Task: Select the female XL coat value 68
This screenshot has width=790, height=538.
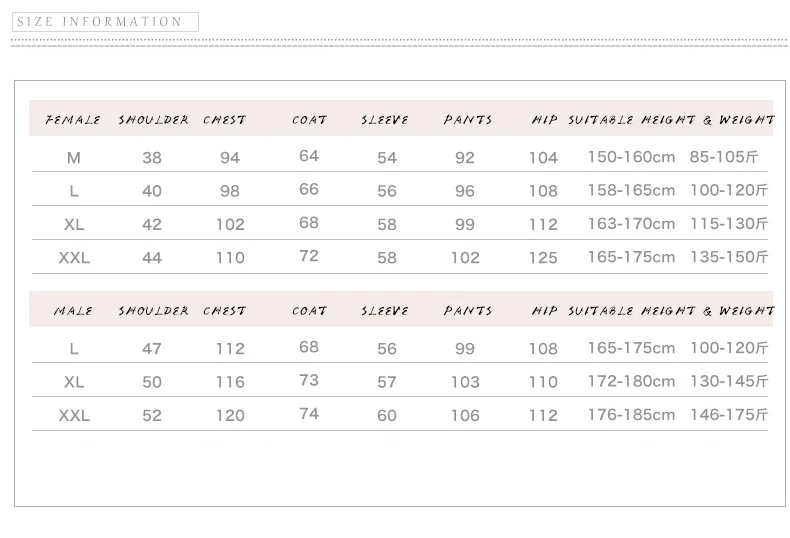Action: coord(309,222)
